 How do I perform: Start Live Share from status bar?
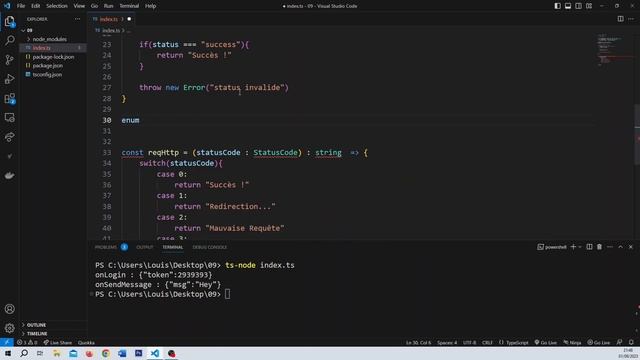(x=58, y=342)
